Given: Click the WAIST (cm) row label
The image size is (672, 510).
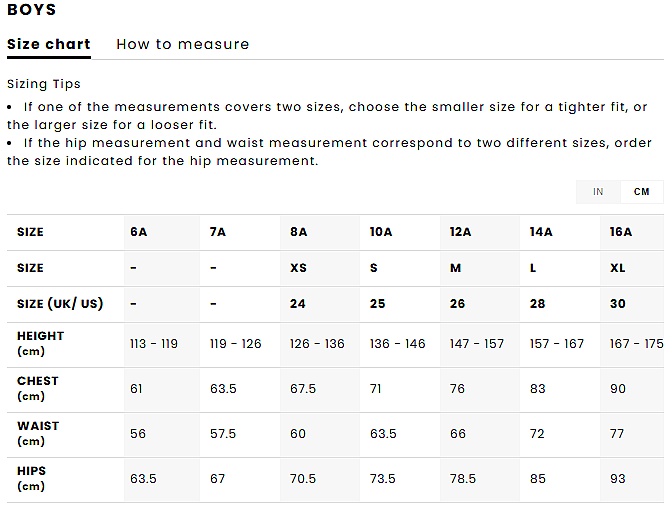Looking at the screenshot, I should (x=38, y=433).
